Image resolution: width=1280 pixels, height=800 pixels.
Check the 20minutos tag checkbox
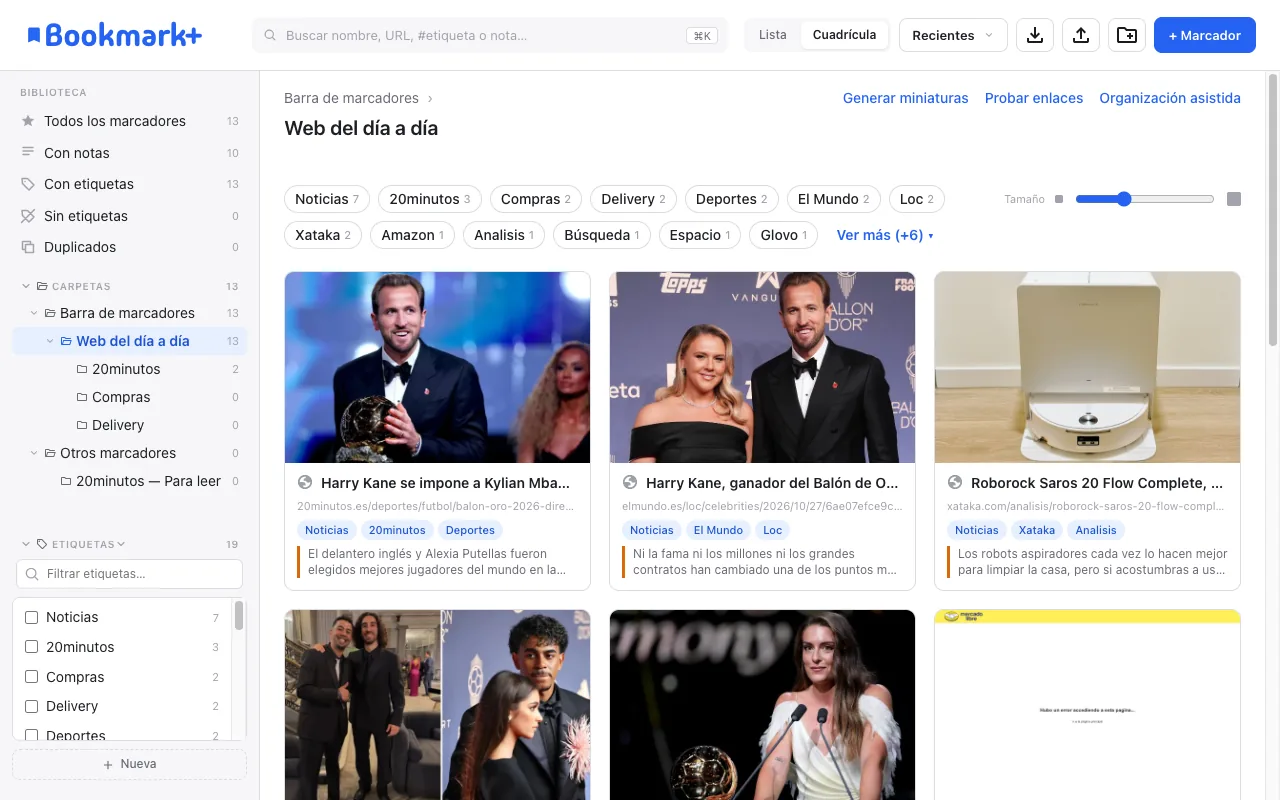pos(31,647)
